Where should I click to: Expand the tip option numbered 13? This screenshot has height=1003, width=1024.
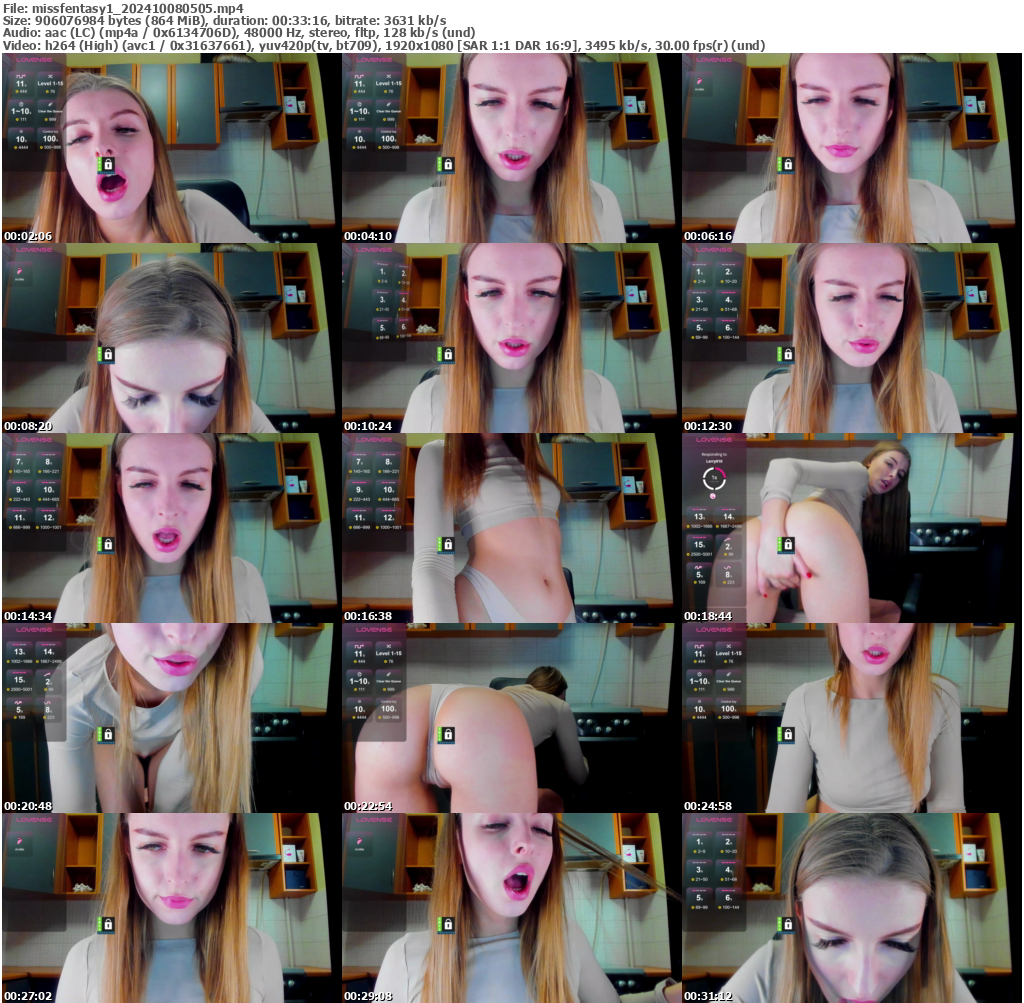click(699, 516)
